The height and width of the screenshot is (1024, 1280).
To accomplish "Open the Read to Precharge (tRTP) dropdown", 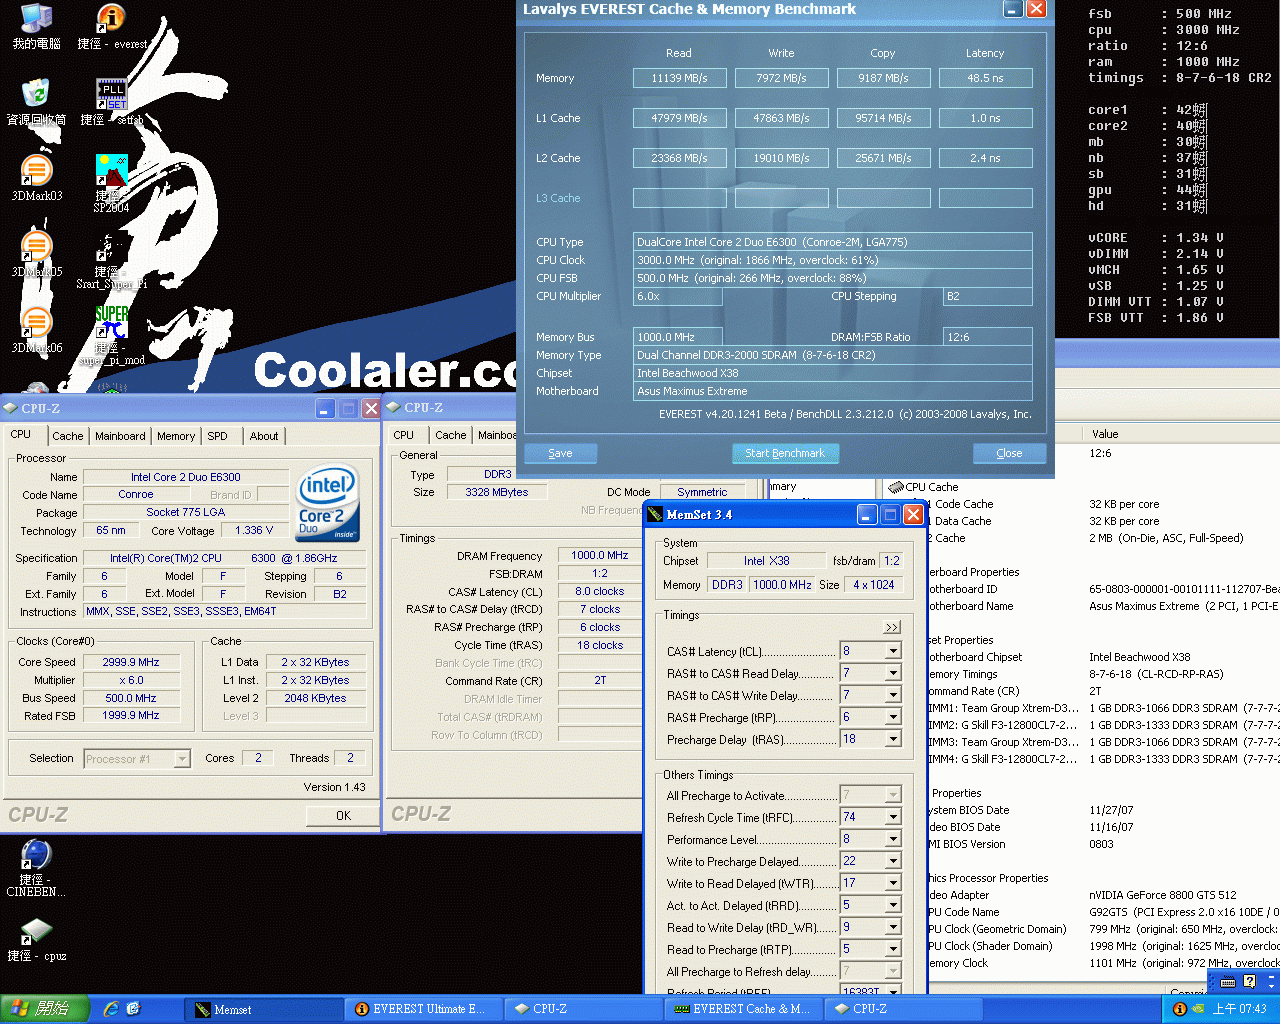I will pyautogui.click(x=893, y=949).
